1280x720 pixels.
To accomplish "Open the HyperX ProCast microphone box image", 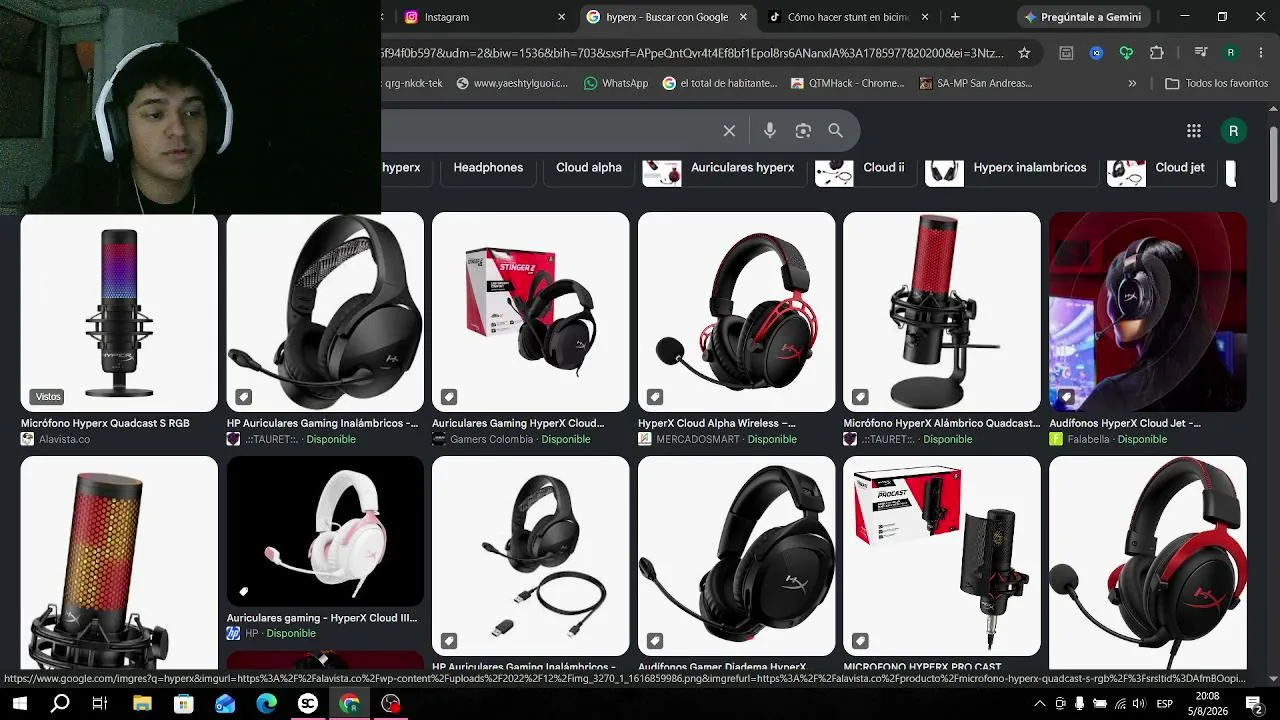I will [942, 556].
